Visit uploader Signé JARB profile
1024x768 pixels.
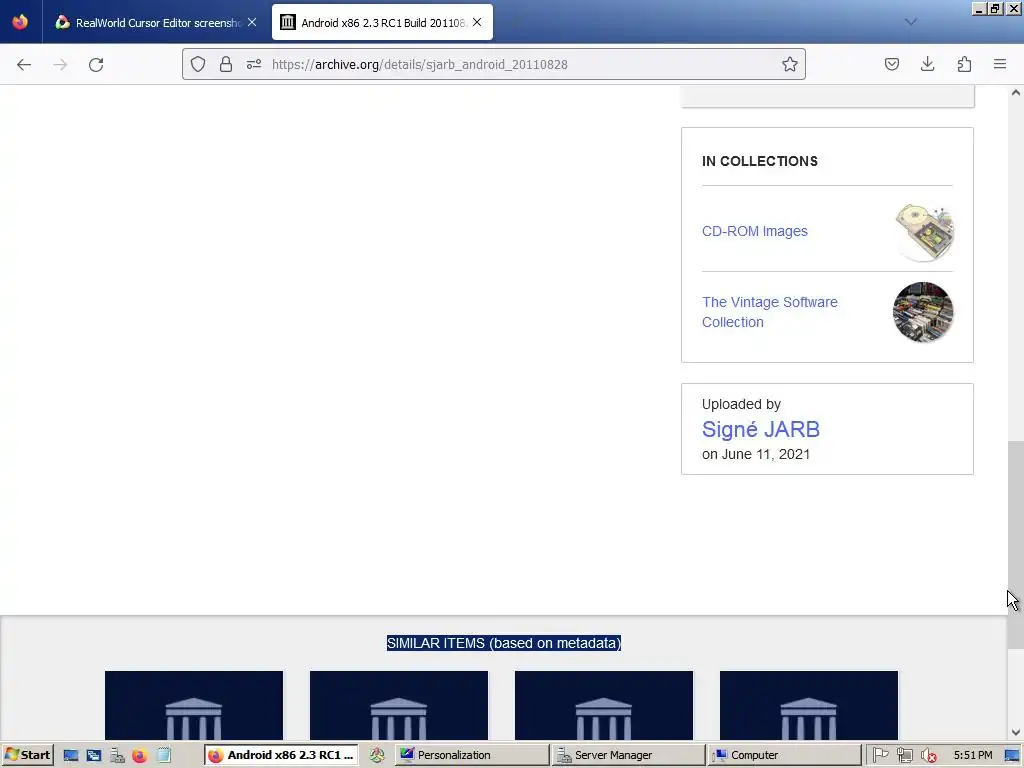click(760, 429)
